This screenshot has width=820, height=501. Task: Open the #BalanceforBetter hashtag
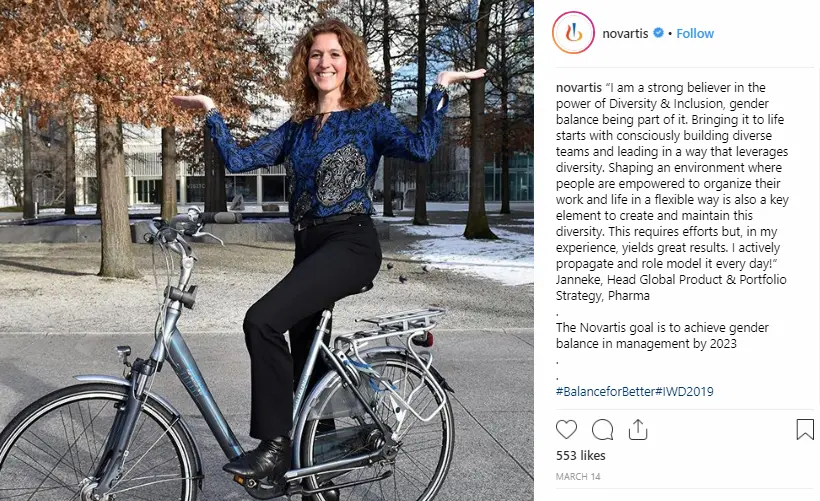[605, 391]
